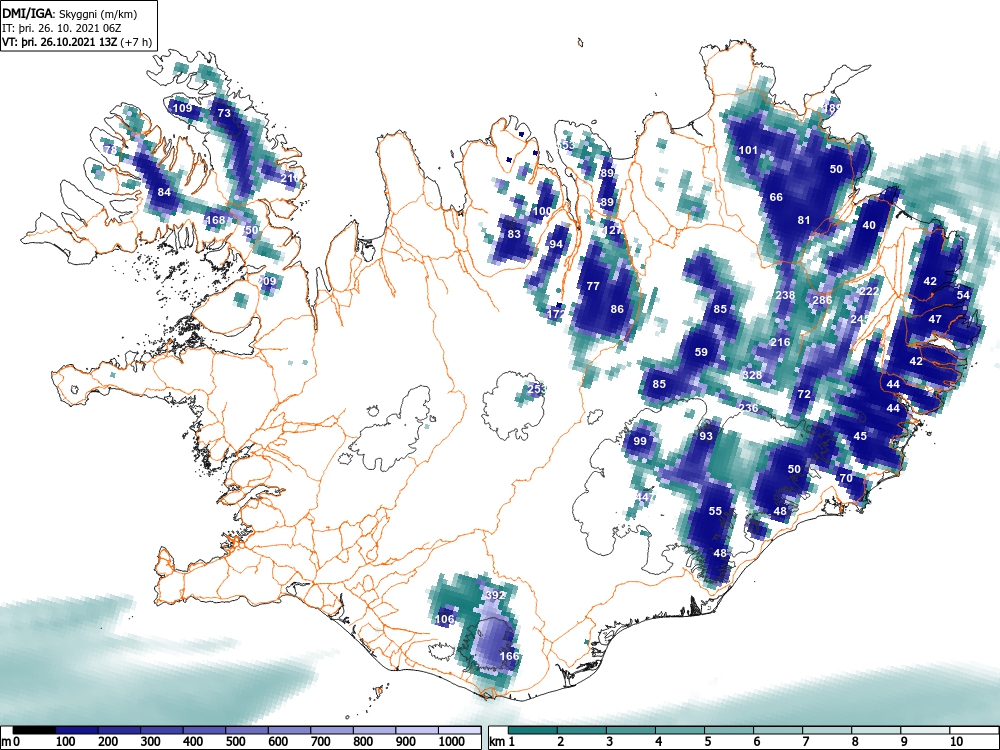Screen dimensions: 1000x750
Task: Select the 8–9 km pale teal swatch
Action: coord(876,730)
